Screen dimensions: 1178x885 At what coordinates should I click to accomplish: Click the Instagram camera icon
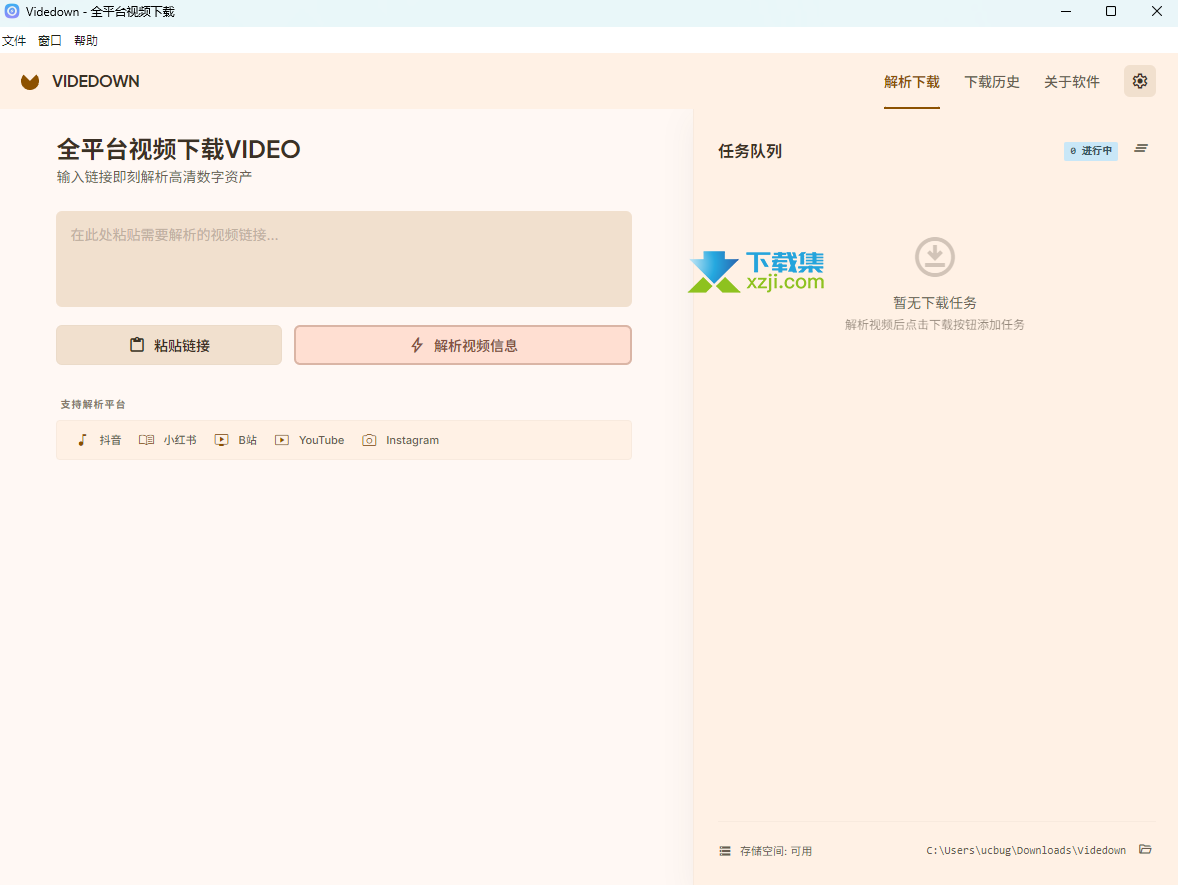(x=369, y=440)
